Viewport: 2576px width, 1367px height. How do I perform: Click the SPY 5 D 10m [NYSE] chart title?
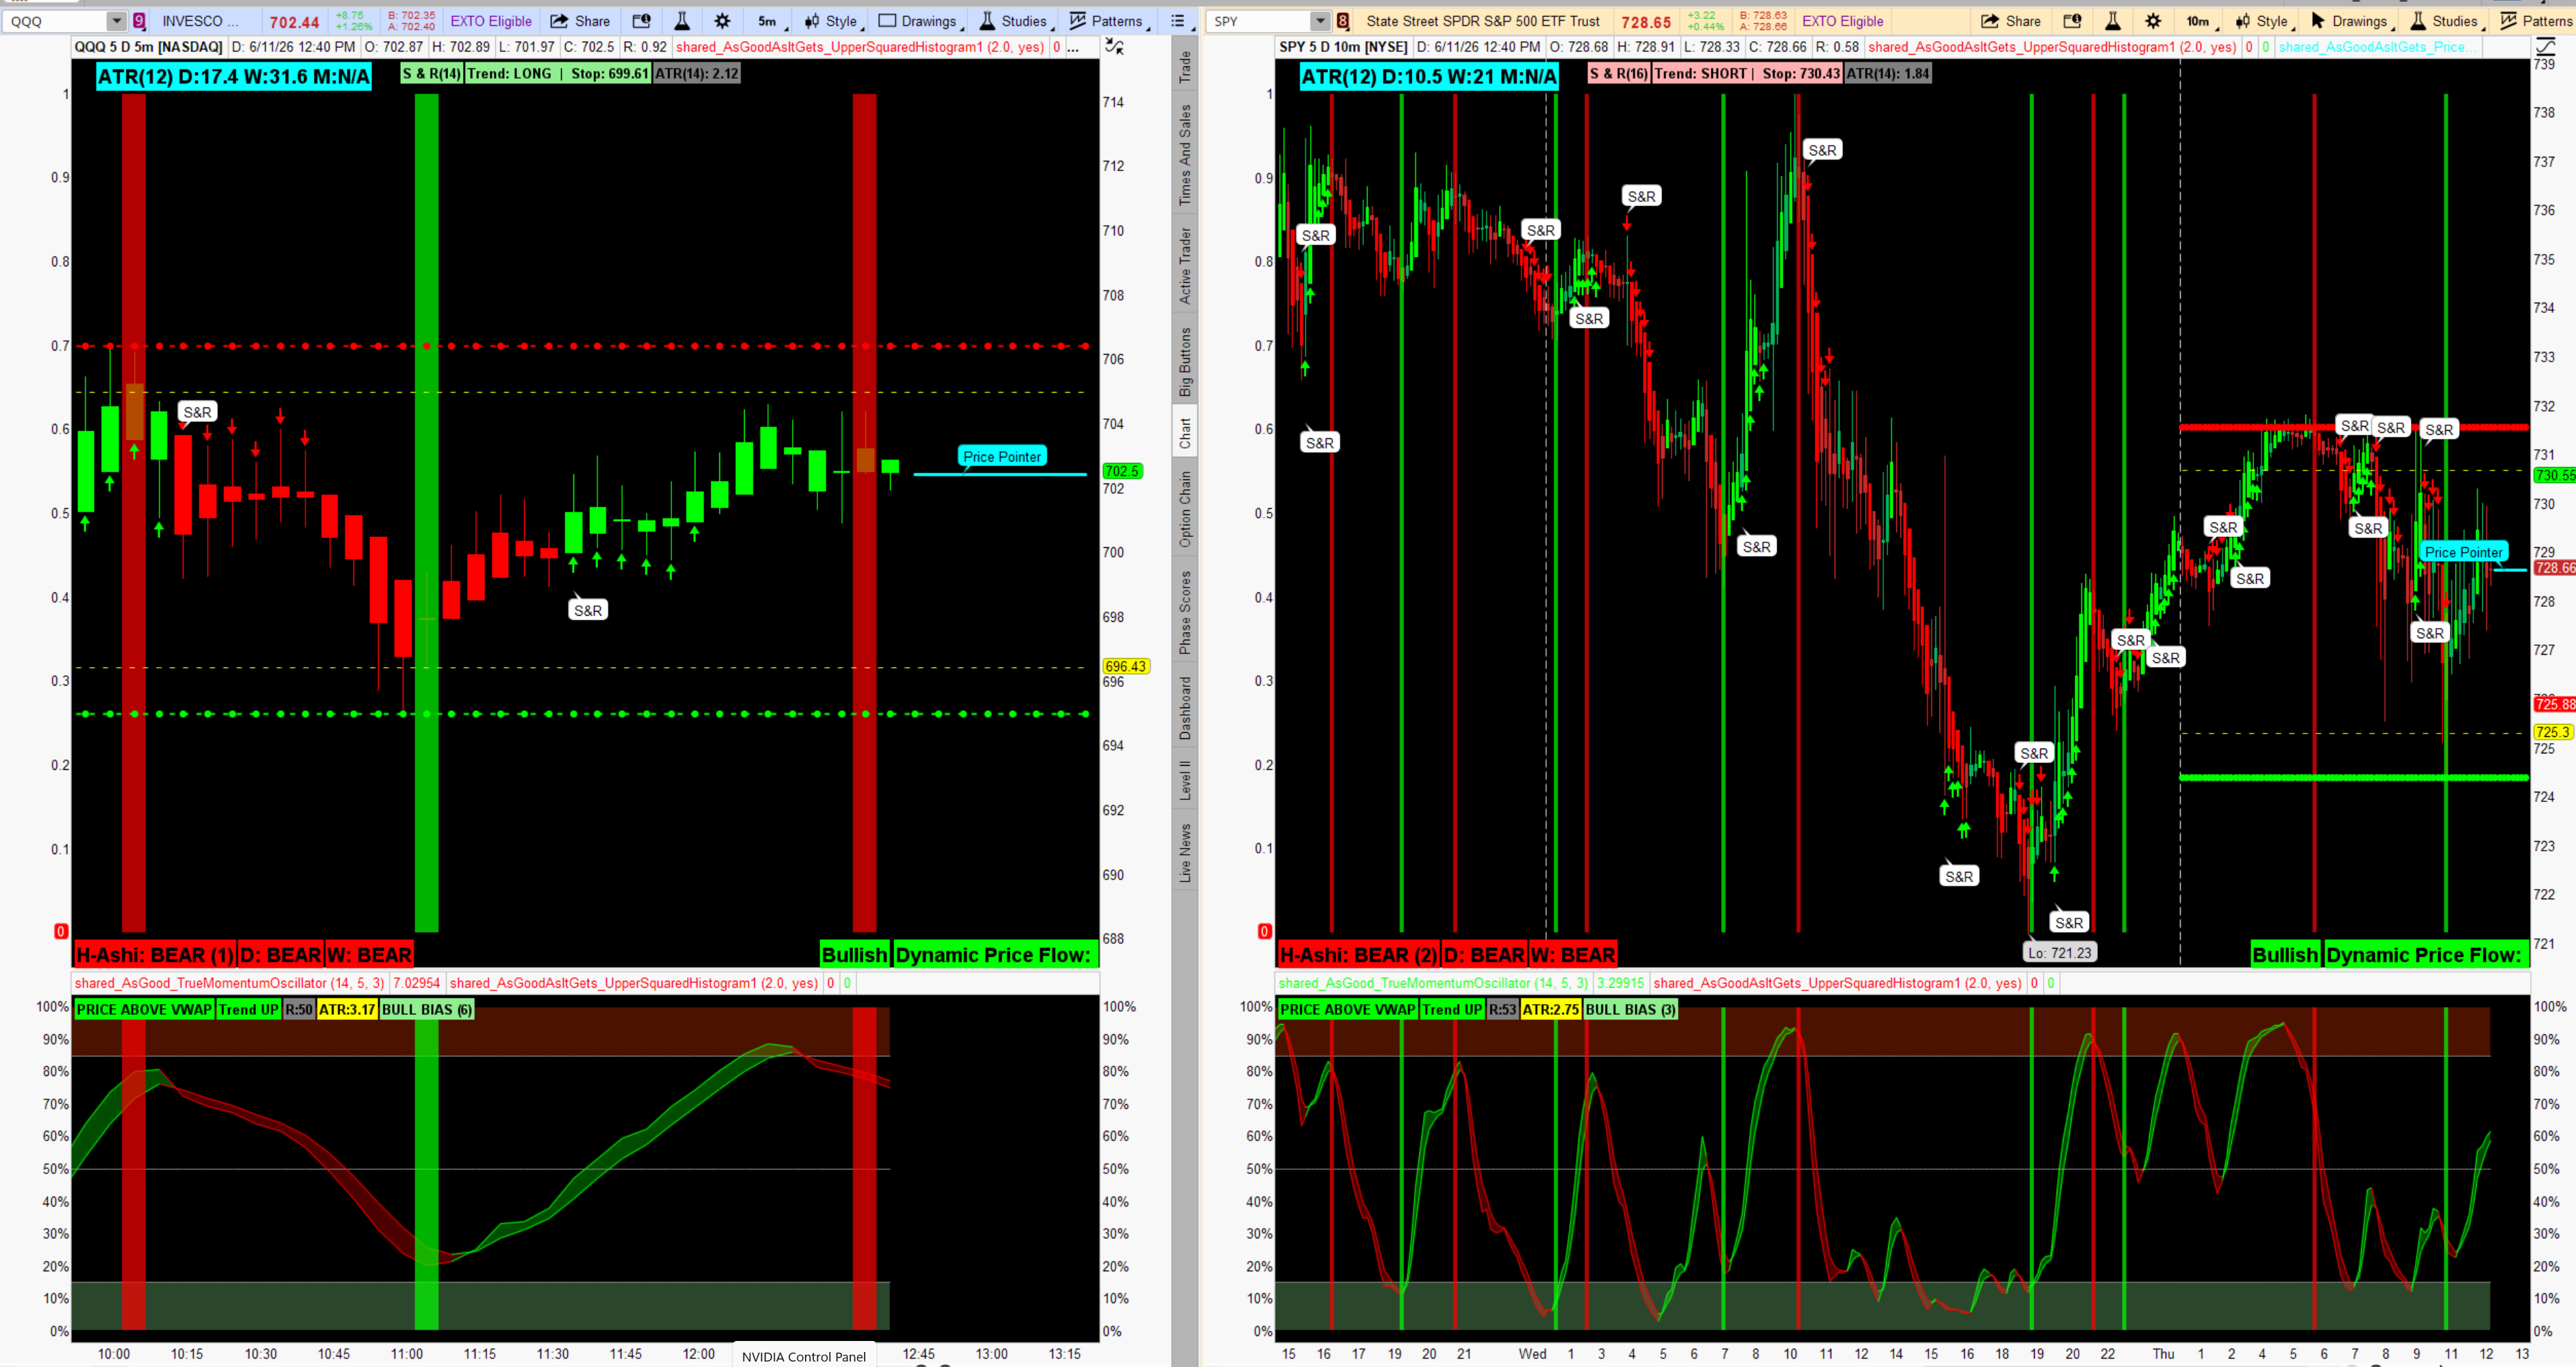coord(1343,47)
